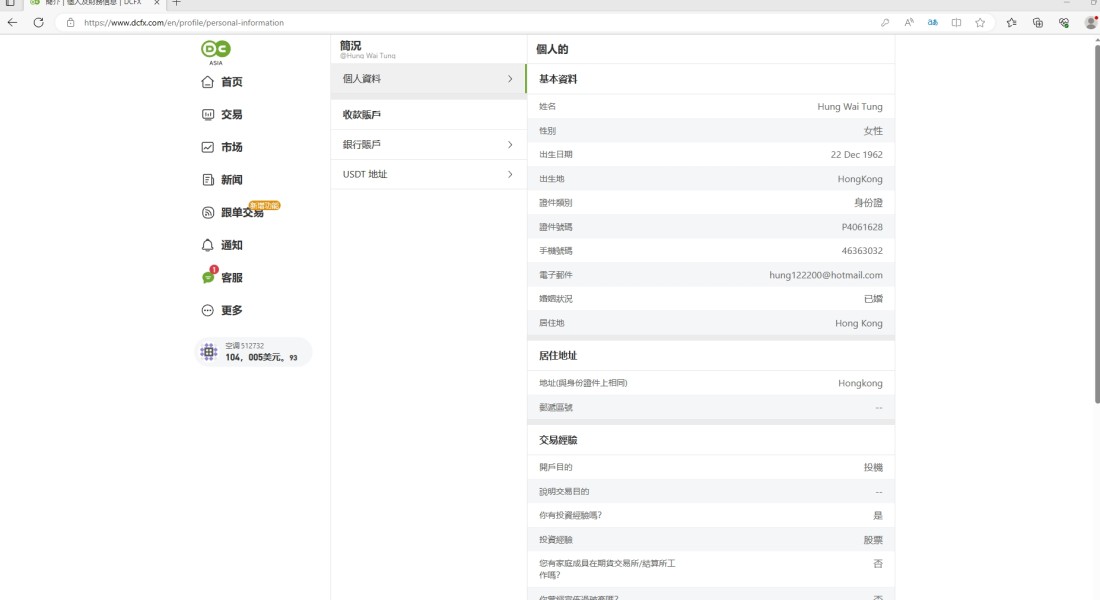
Task: Expand USDT 地址 chevron arrow
Action: [x=510, y=174]
